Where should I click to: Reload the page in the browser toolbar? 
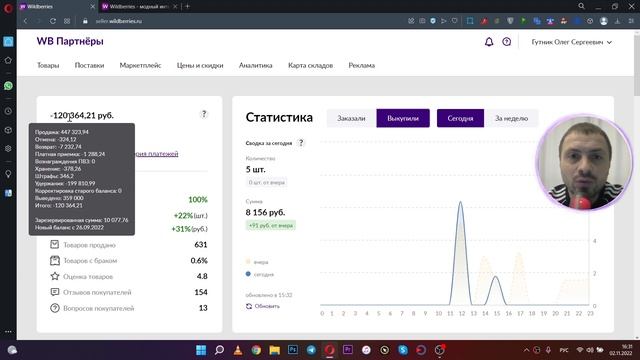coord(53,21)
